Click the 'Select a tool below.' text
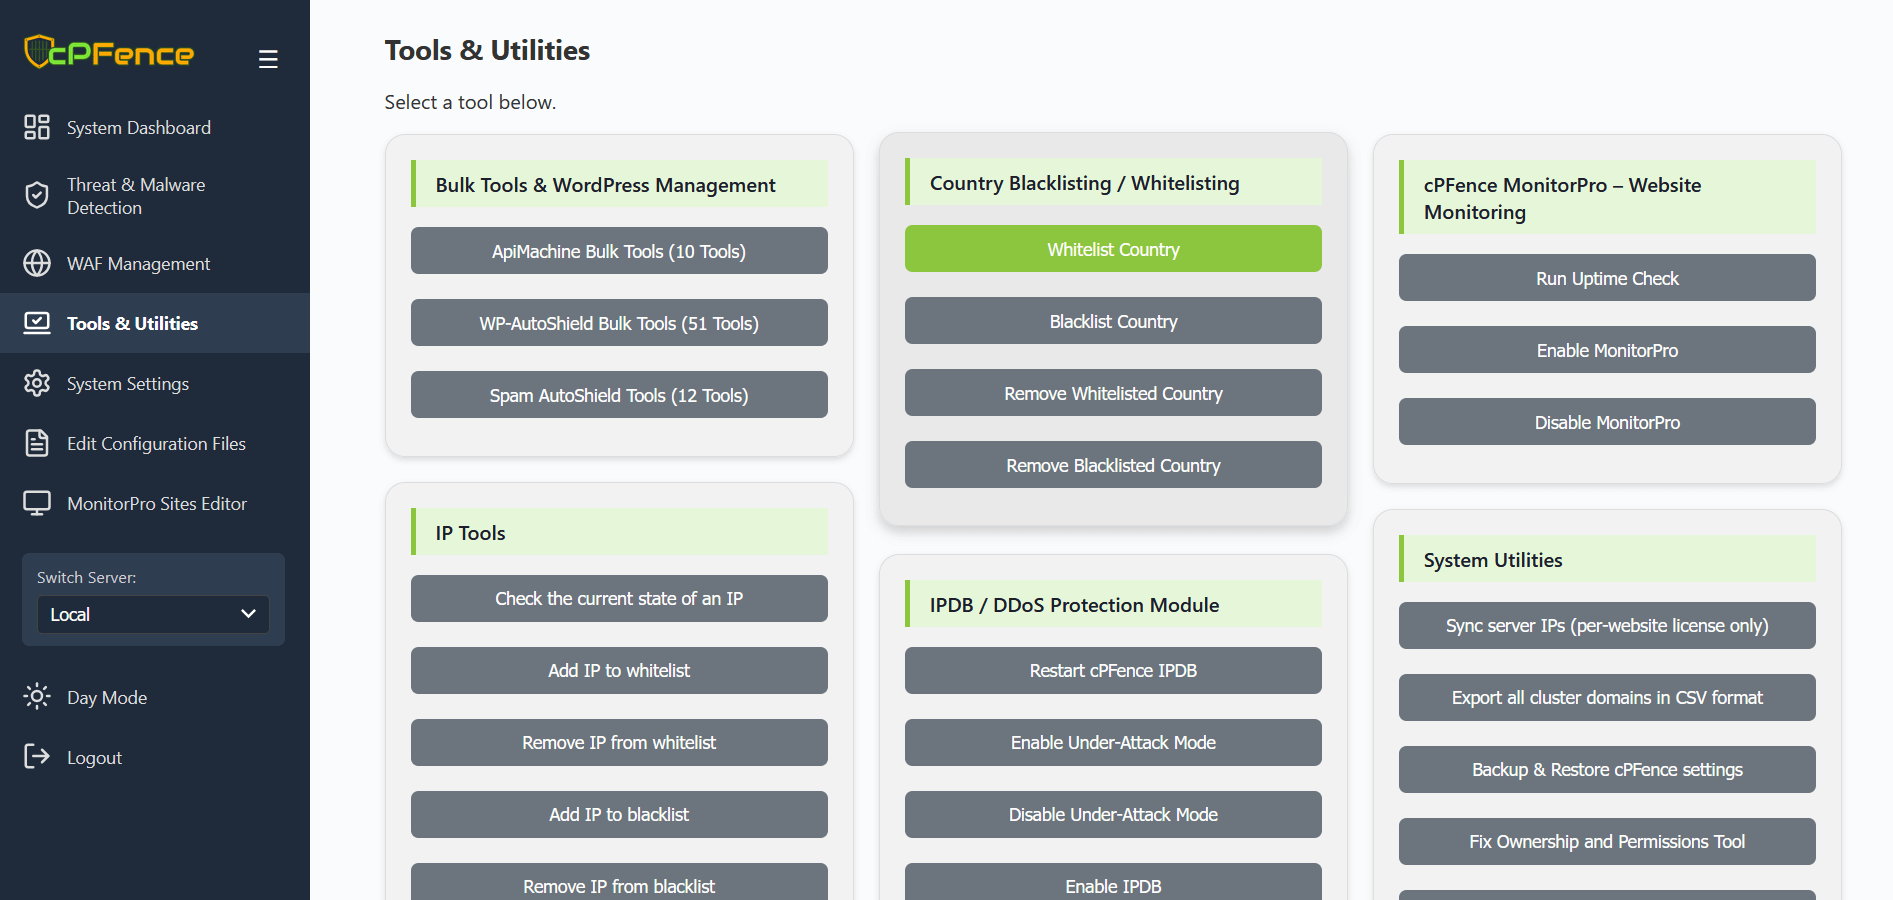The width and height of the screenshot is (1893, 900). (x=470, y=102)
